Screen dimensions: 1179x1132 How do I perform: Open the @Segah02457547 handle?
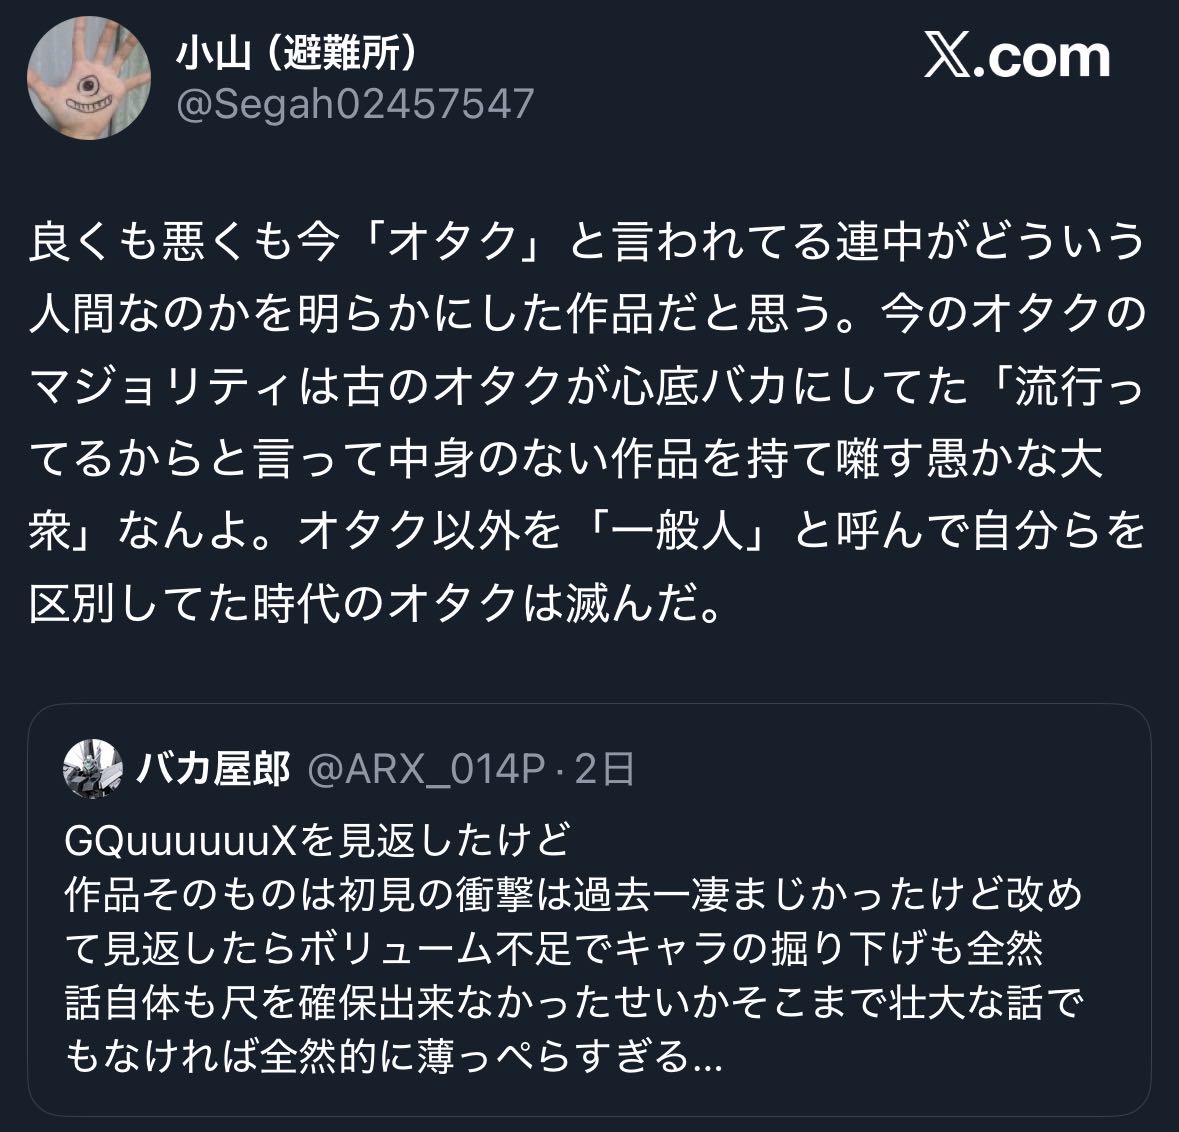[x=355, y=104]
